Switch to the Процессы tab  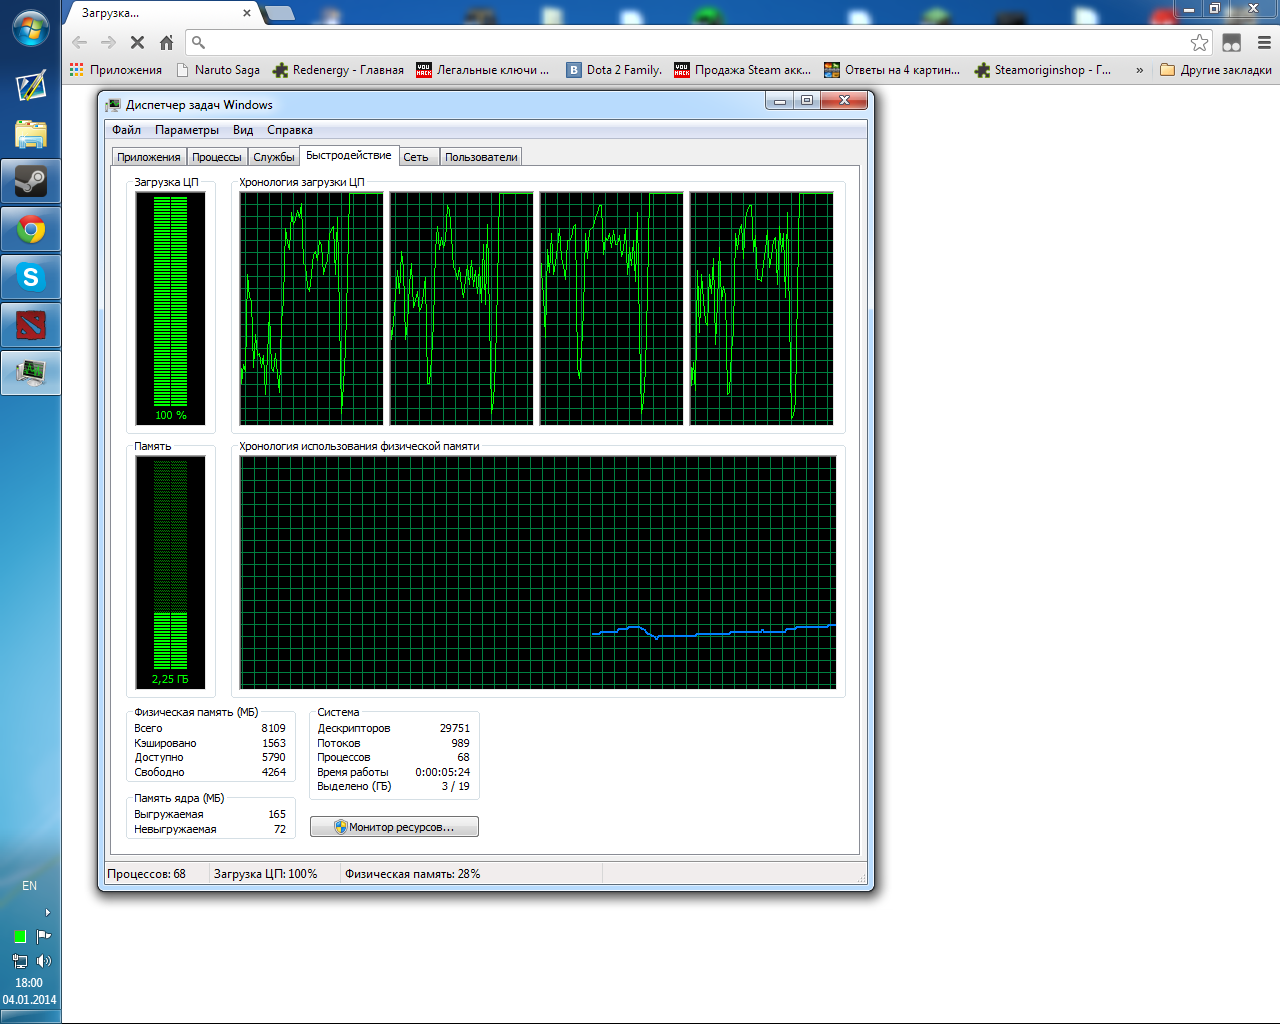tap(217, 157)
